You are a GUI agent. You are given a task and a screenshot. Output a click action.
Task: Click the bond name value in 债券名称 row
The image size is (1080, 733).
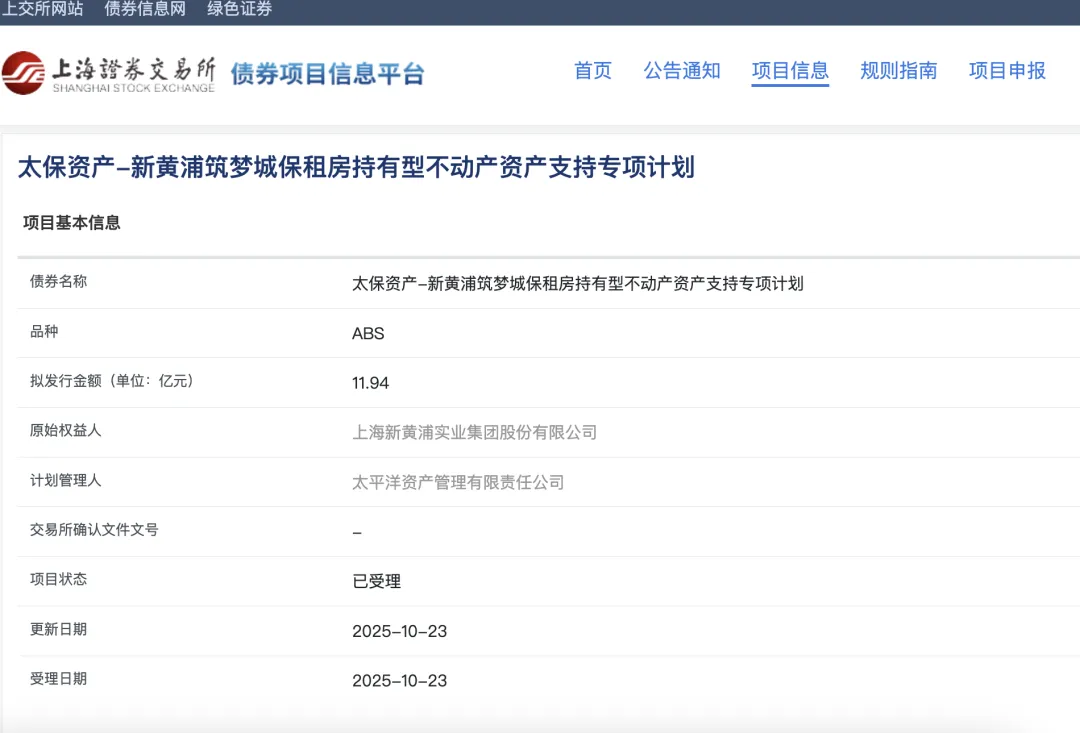click(x=577, y=283)
